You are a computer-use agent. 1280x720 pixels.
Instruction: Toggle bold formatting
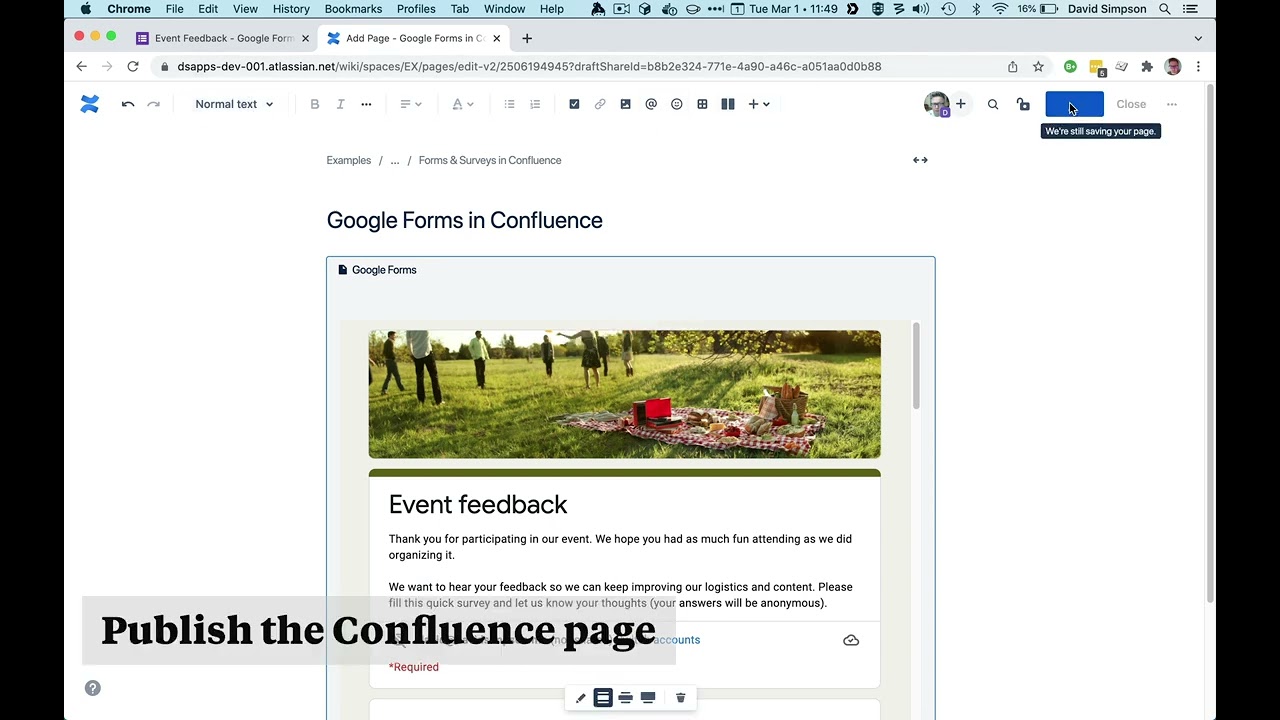(x=315, y=104)
